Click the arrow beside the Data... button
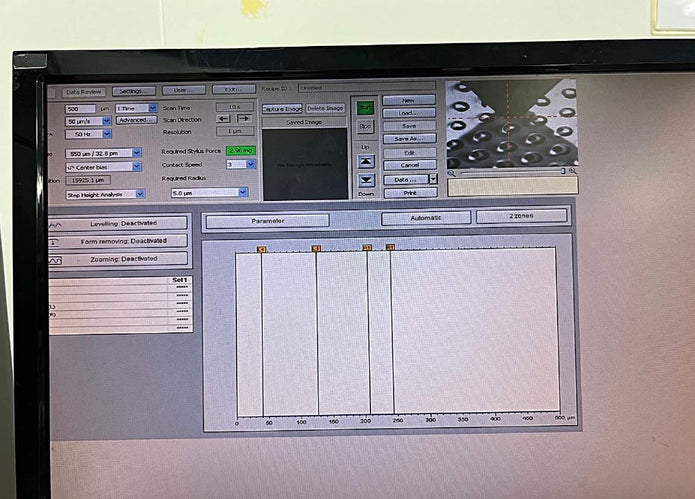Screen dimensions: 695x499 pos(433,179)
